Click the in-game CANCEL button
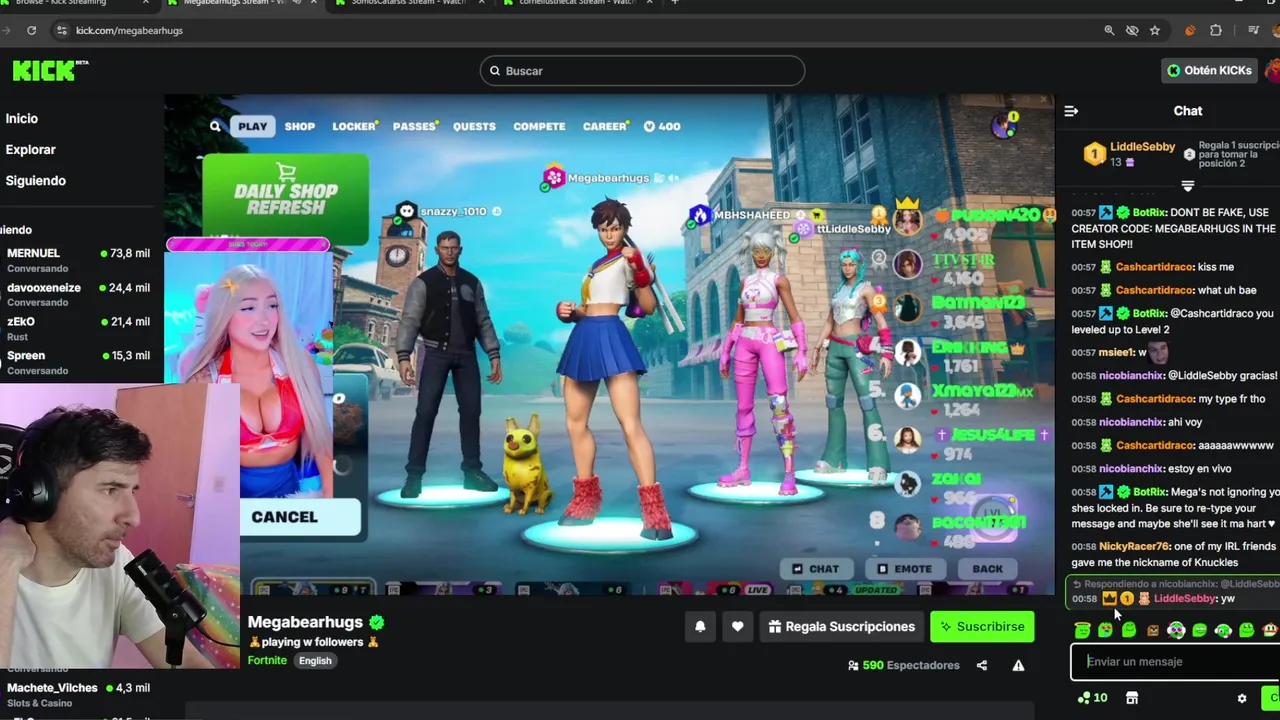The height and width of the screenshot is (720, 1280). [x=299, y=517]
